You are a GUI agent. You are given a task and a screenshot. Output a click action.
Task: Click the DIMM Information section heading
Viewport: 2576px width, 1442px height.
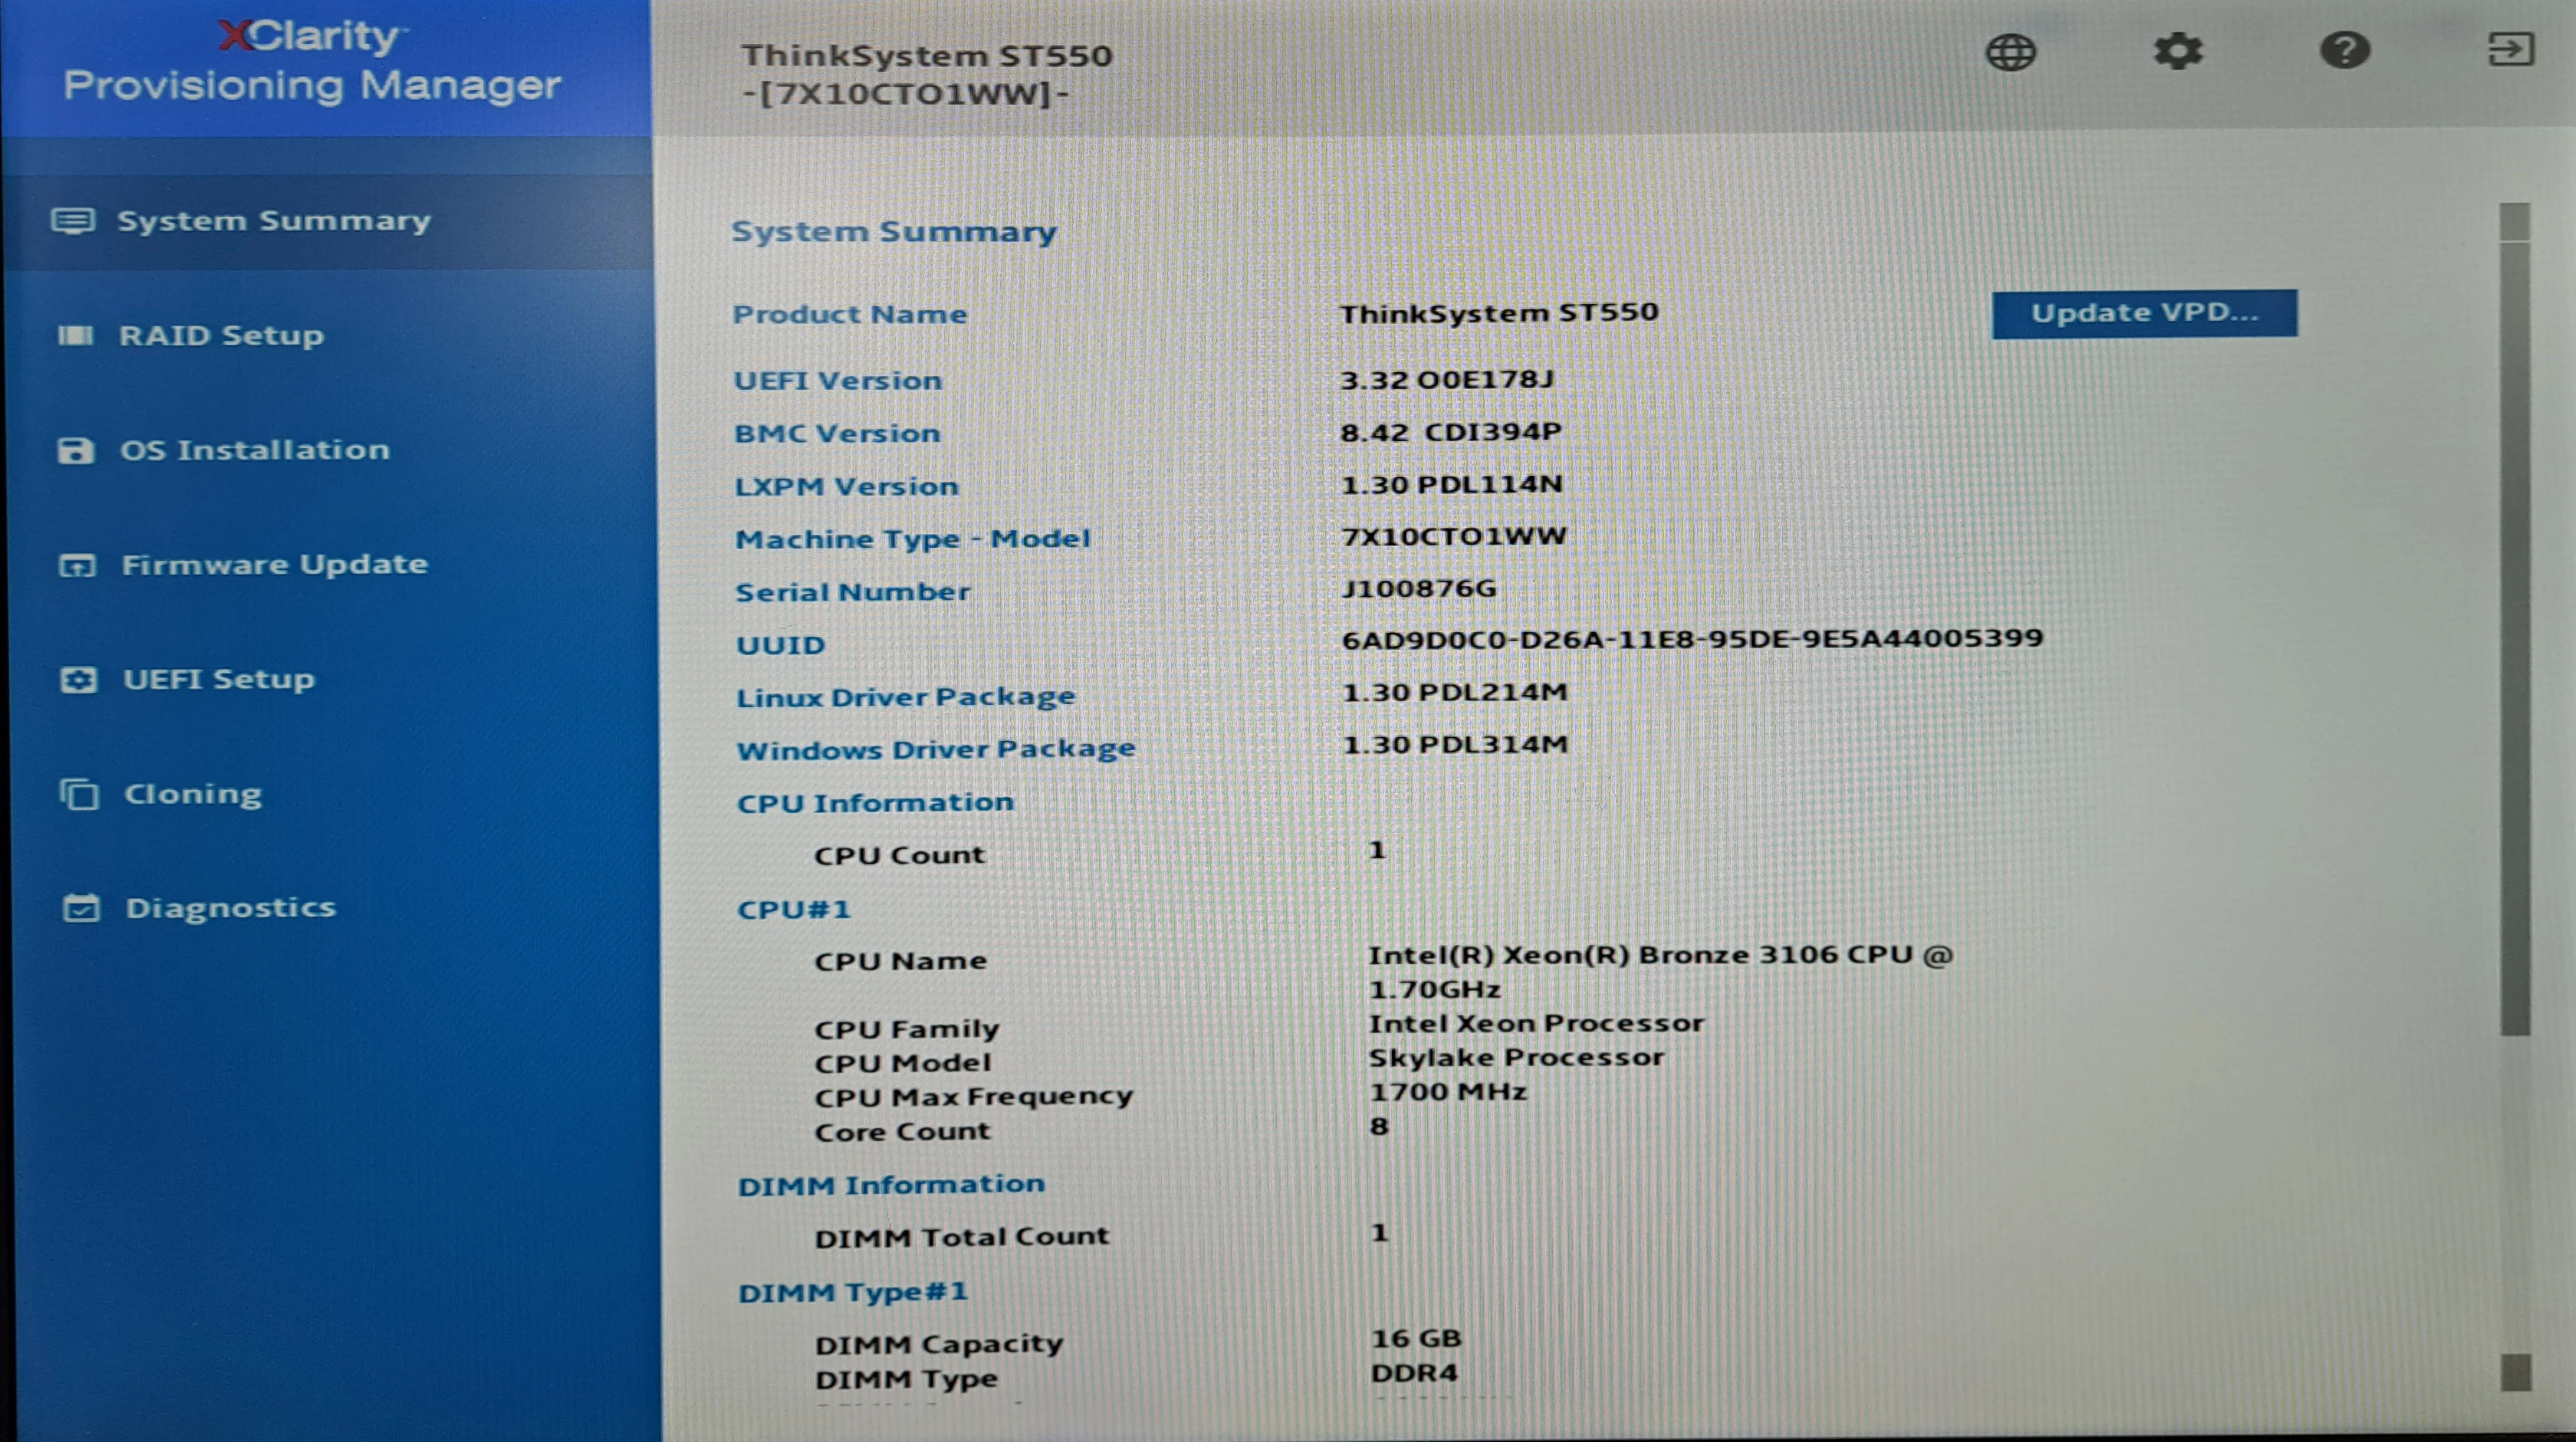click(x=891, y=1186)
